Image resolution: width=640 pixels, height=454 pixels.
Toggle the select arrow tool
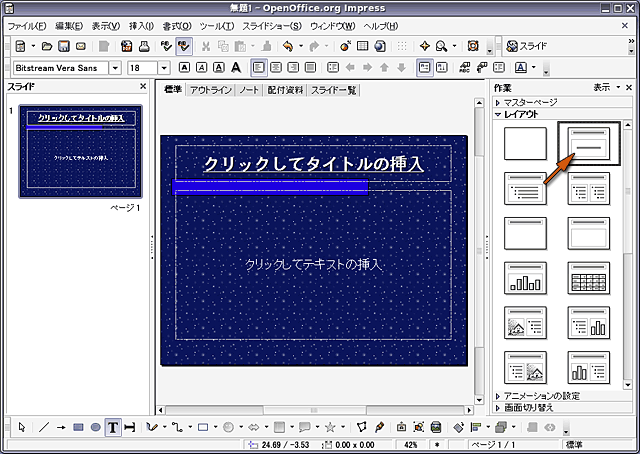pyautogui.click(x=22, y=427)
